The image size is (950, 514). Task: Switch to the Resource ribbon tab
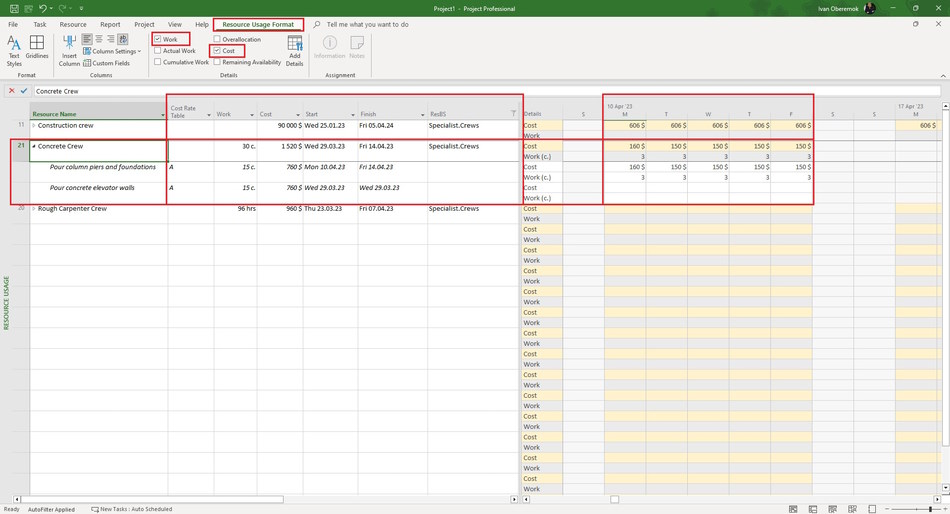tap(73, 24)
